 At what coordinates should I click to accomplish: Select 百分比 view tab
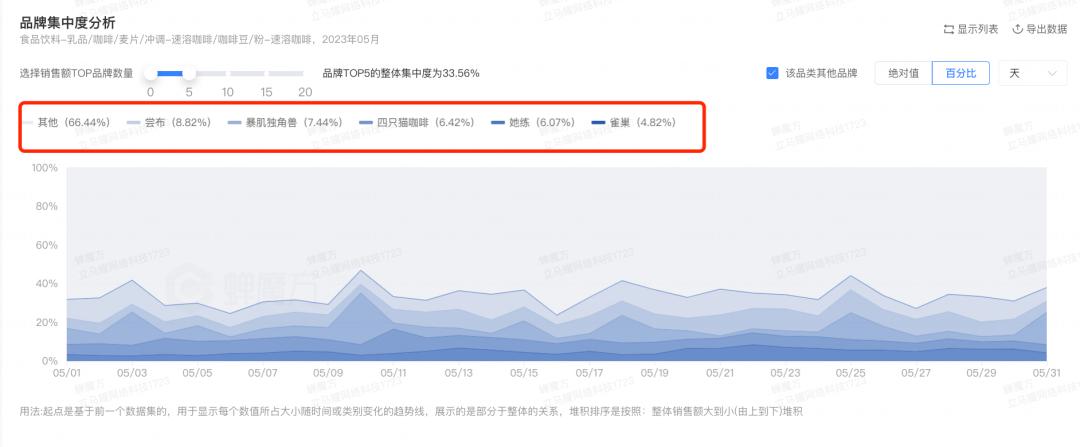point(960,73)
